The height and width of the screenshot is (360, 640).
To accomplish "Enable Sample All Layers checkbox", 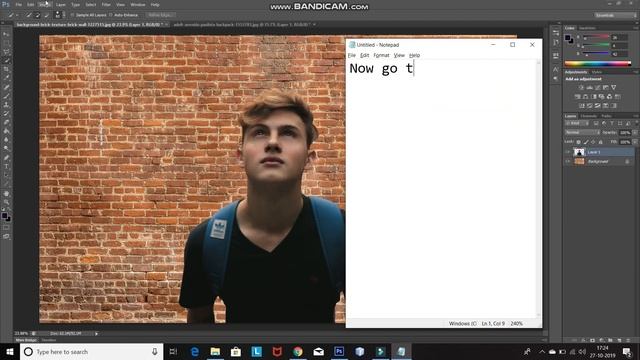I will click(73, 15).
